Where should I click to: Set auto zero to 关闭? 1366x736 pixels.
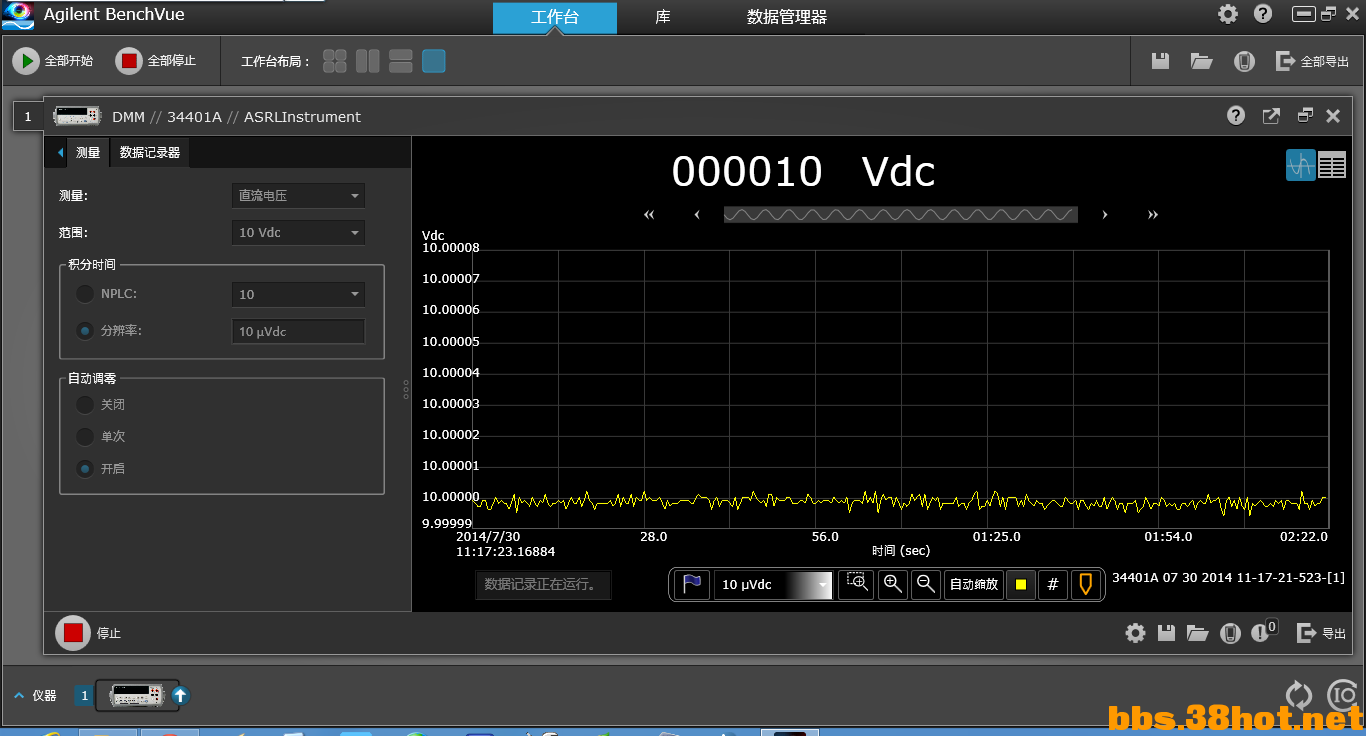pos(86,405)
